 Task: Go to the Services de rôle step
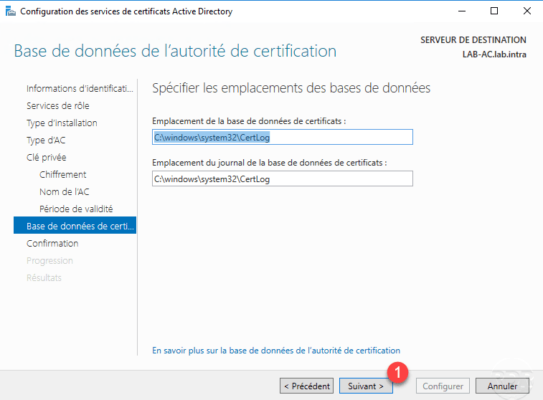(58, 106)
